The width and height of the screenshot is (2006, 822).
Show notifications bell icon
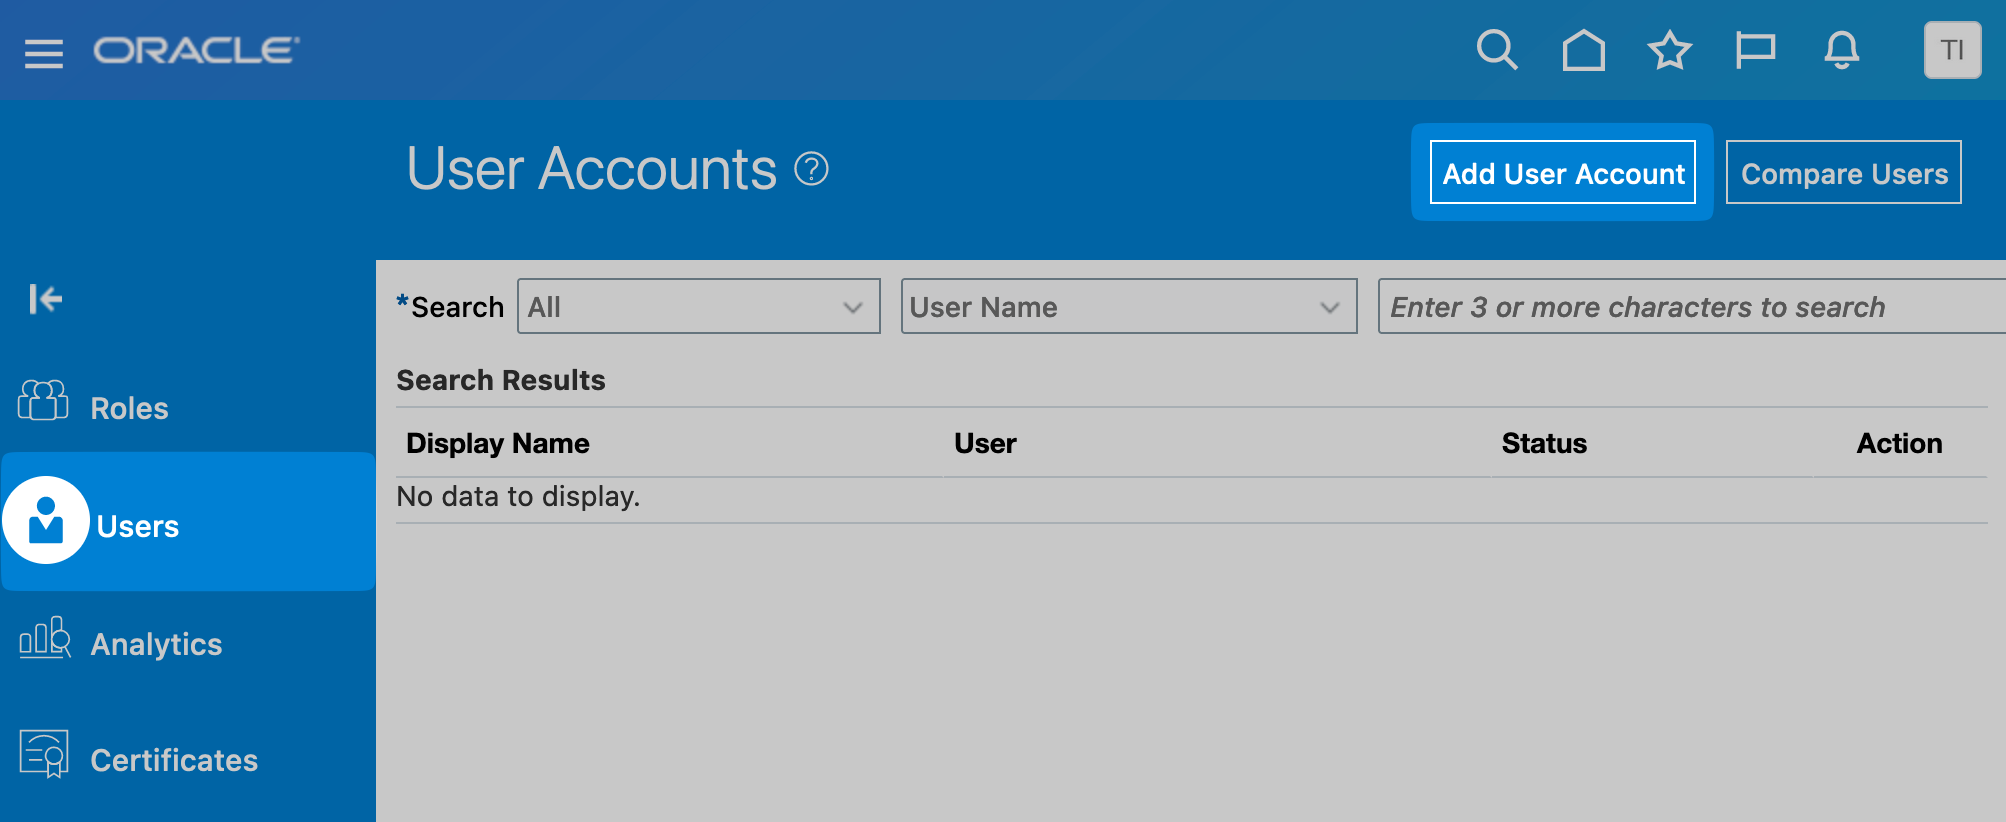[1841, 50]
